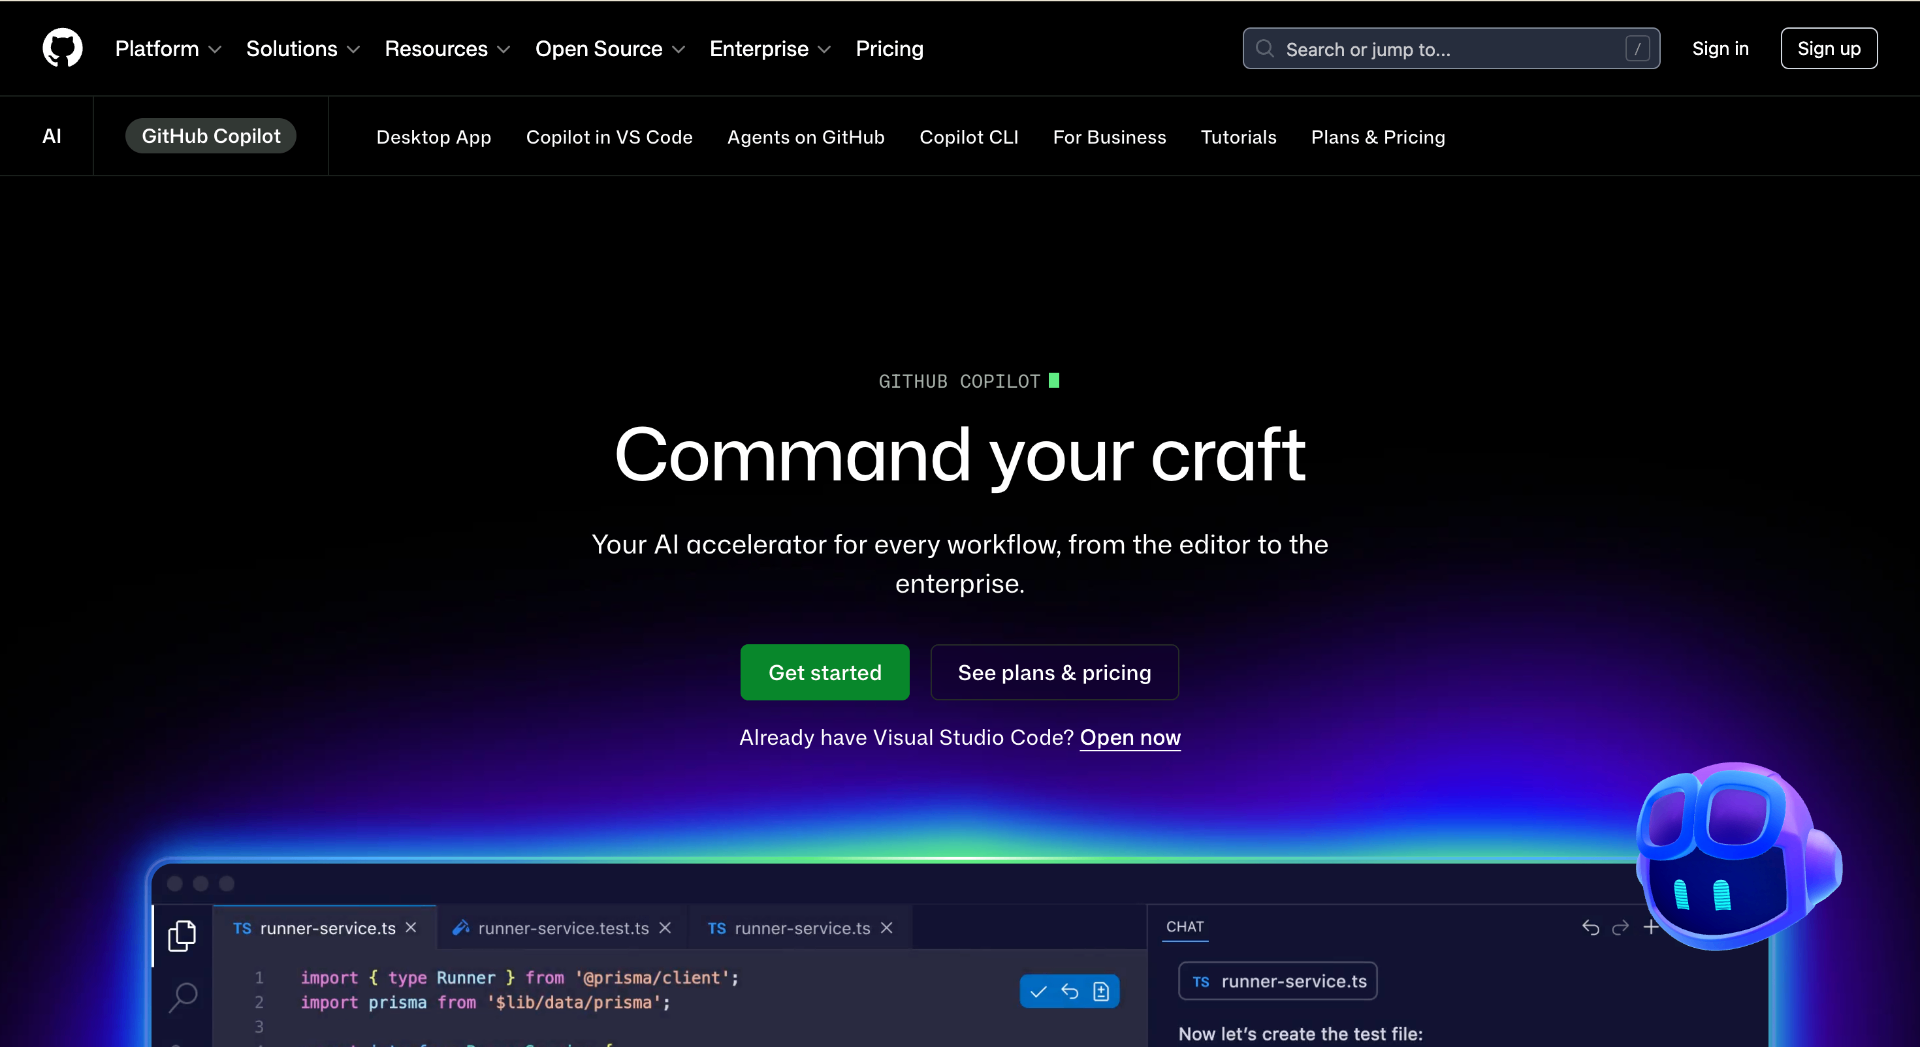Select the CHAT panel tab
The width and height of the screenshot is (1920, 1047).
point(1185,927)
